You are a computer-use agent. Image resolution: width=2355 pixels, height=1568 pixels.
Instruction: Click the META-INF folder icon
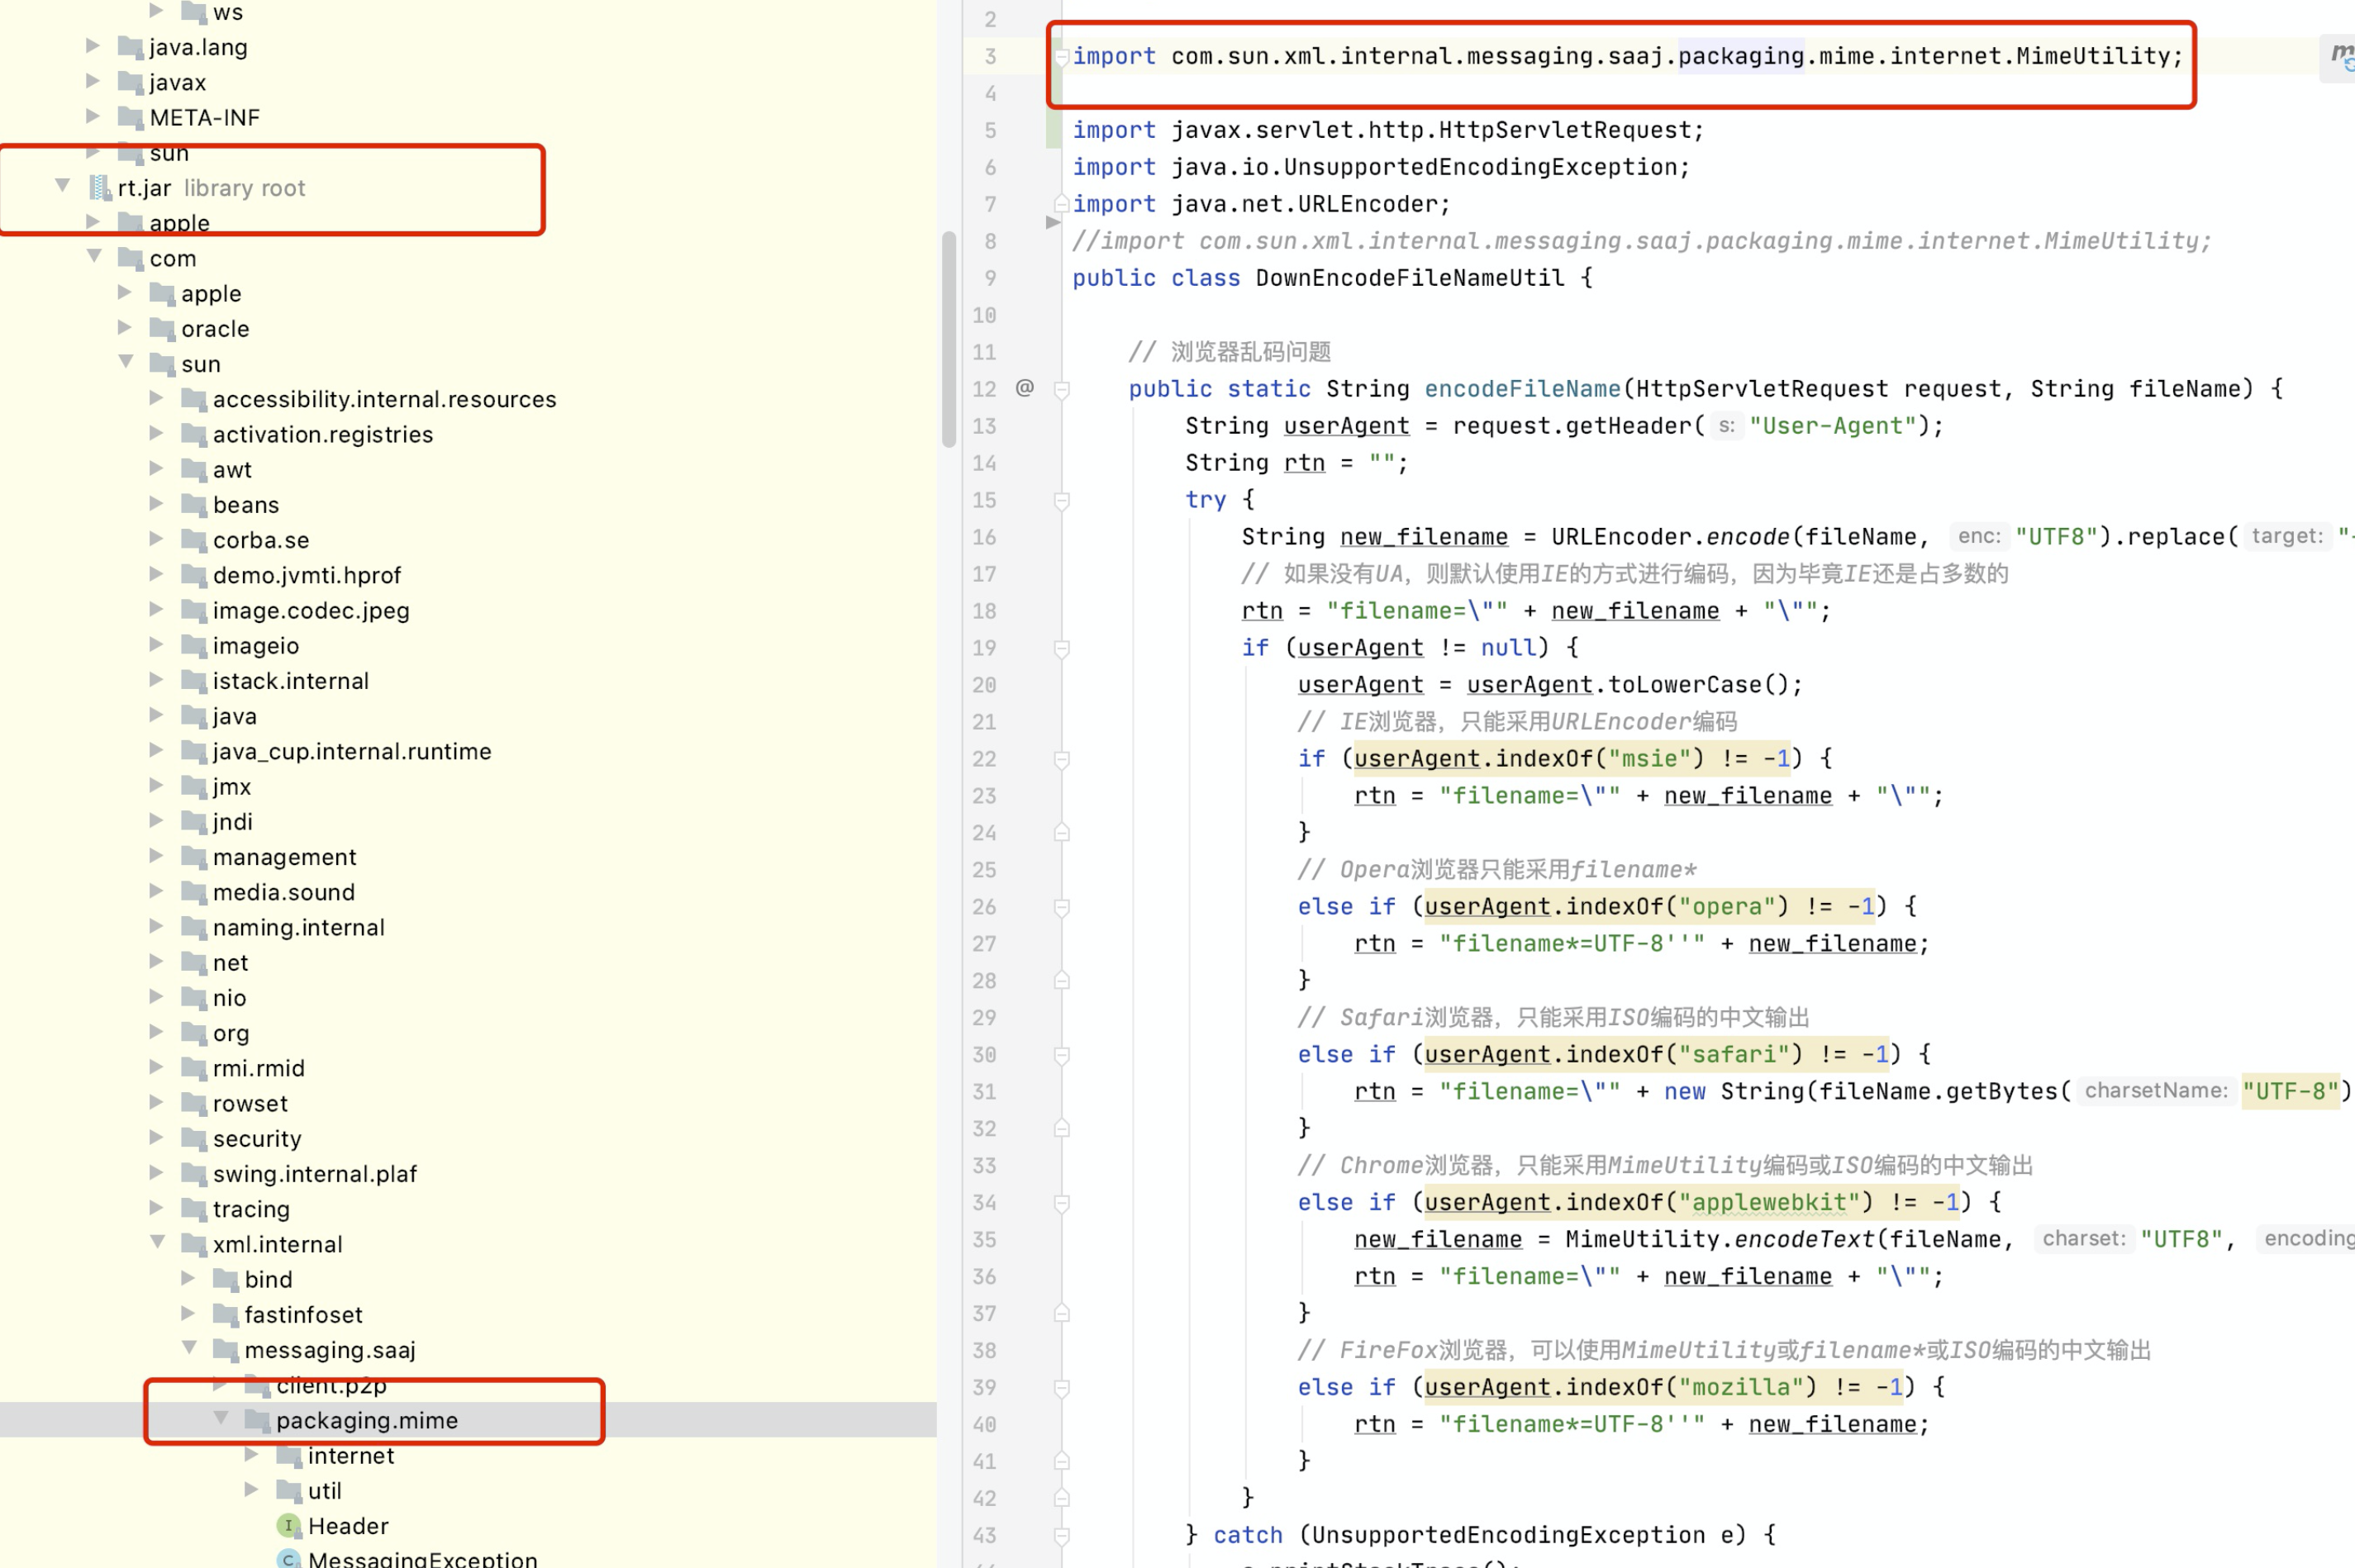[131, 118]
